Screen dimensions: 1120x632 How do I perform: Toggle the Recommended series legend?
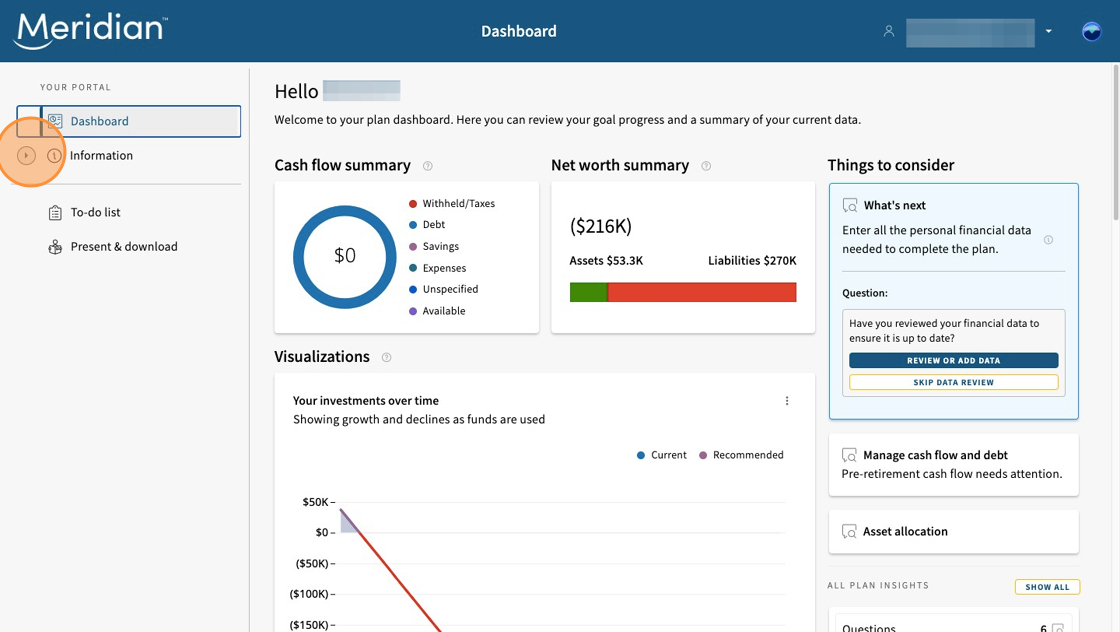click(x=741, y=455)
